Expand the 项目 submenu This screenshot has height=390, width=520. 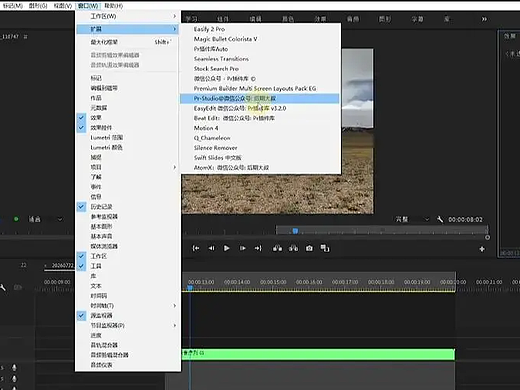tap(128, 167)
